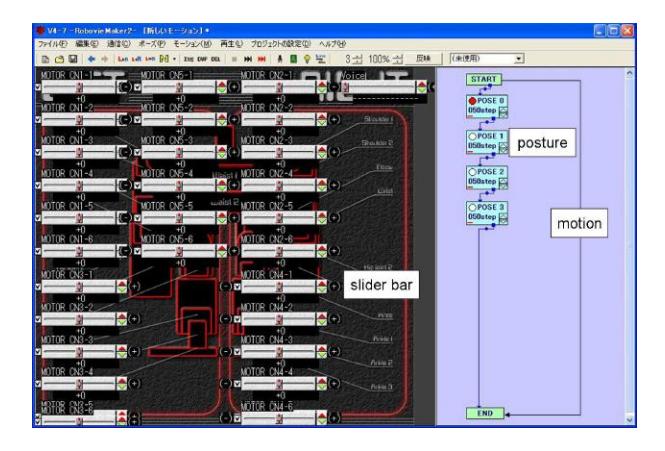
Task: Open the ヘルプ(H) menu
Action: 332,44
